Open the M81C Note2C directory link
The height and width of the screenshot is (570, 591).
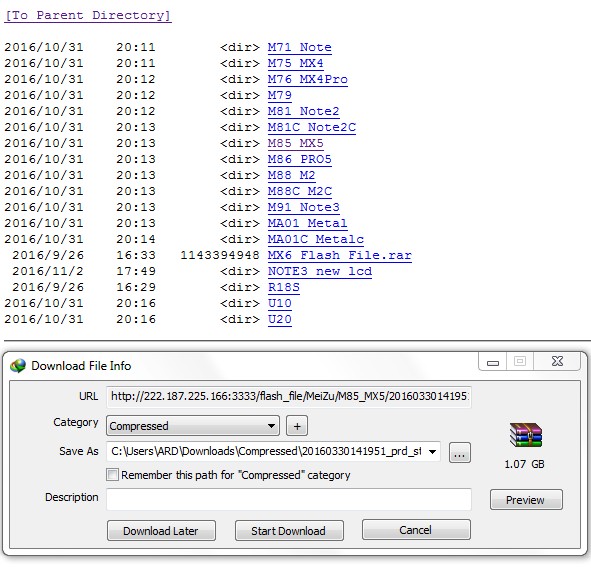click(x=312, y=127)
